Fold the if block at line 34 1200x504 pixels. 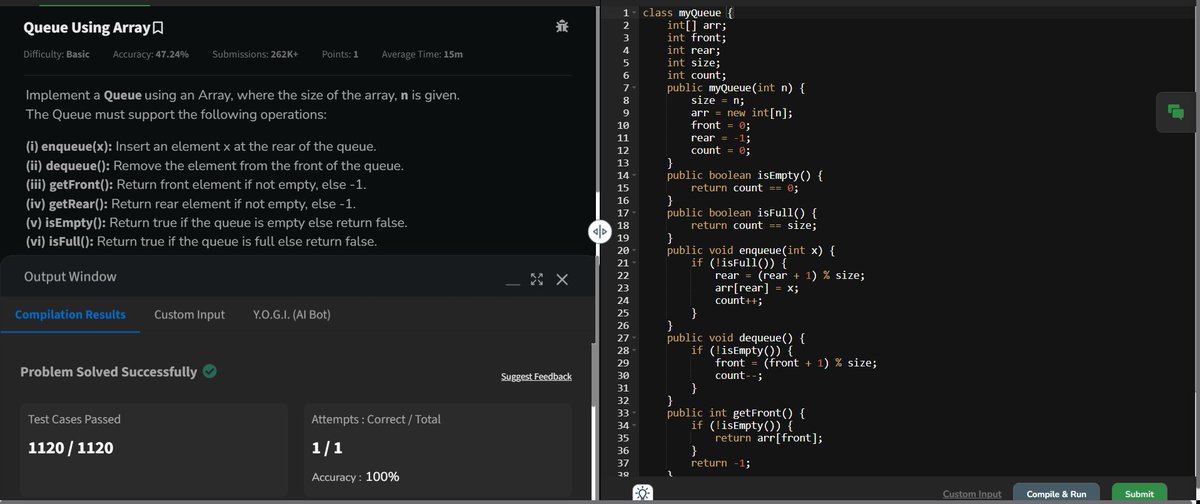pyautogui.click(x=634, y=425)
